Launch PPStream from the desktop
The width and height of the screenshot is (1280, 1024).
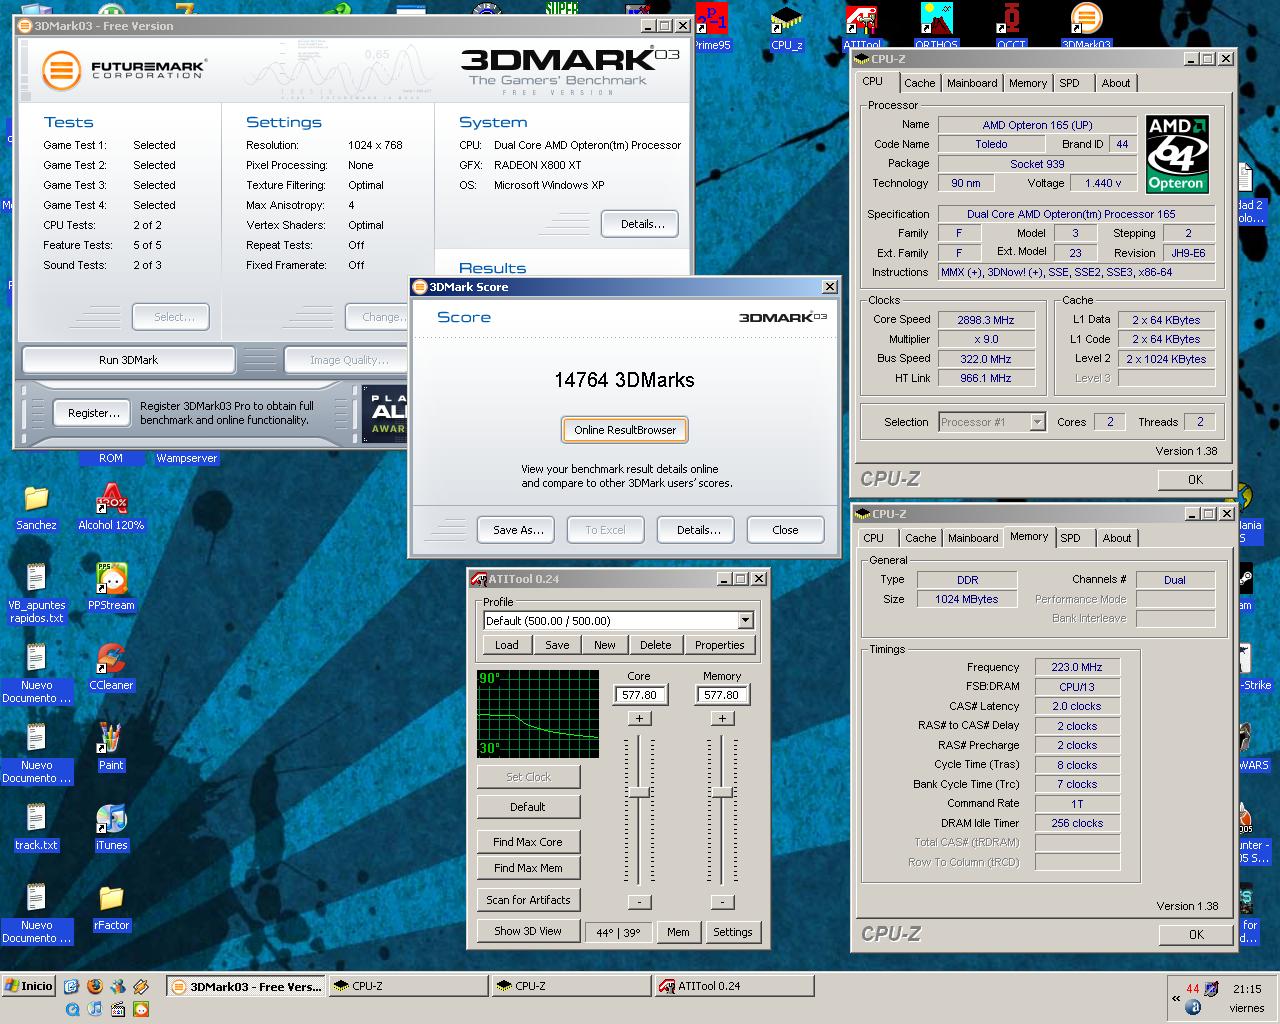(x=111, y=587)
